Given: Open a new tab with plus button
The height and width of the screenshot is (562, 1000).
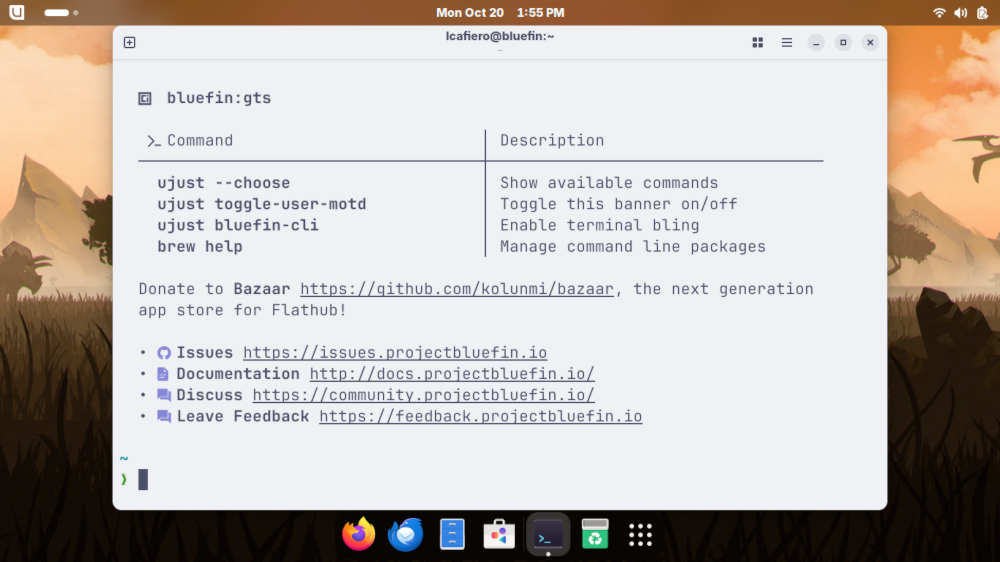Looking at the screenshot, I should click(x=129, y=42).
